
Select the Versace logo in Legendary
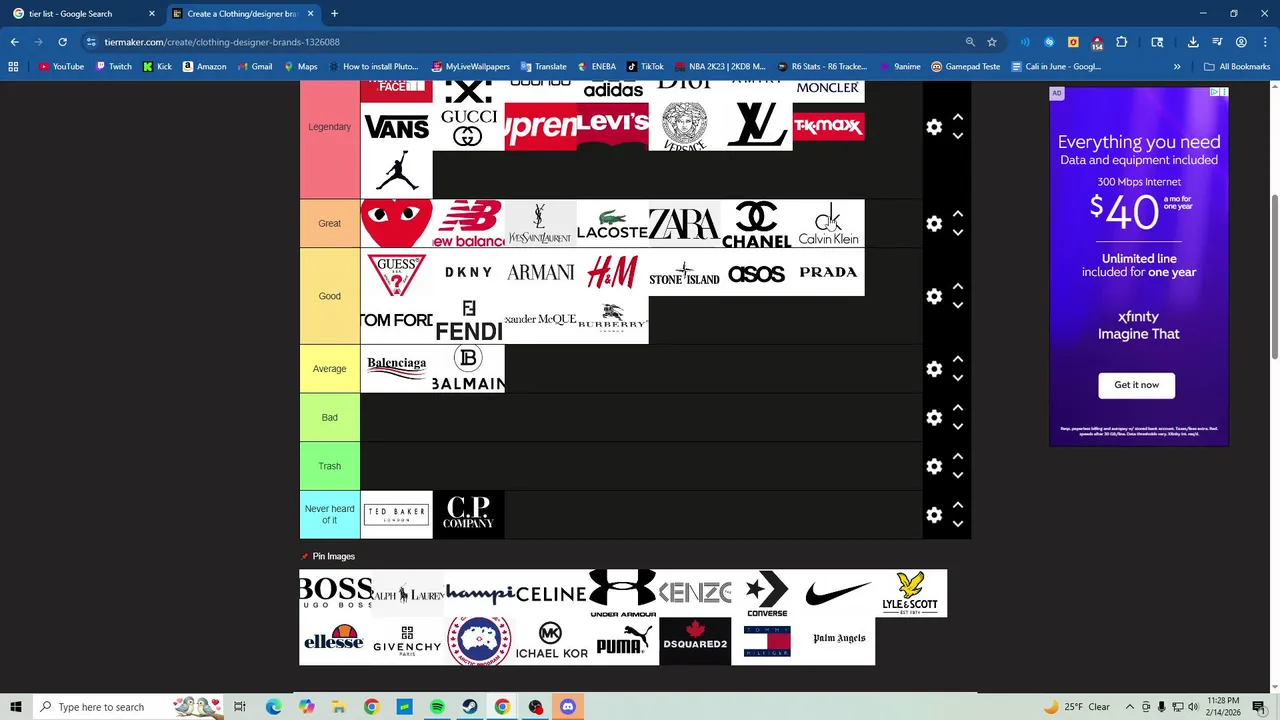[685, 127]
